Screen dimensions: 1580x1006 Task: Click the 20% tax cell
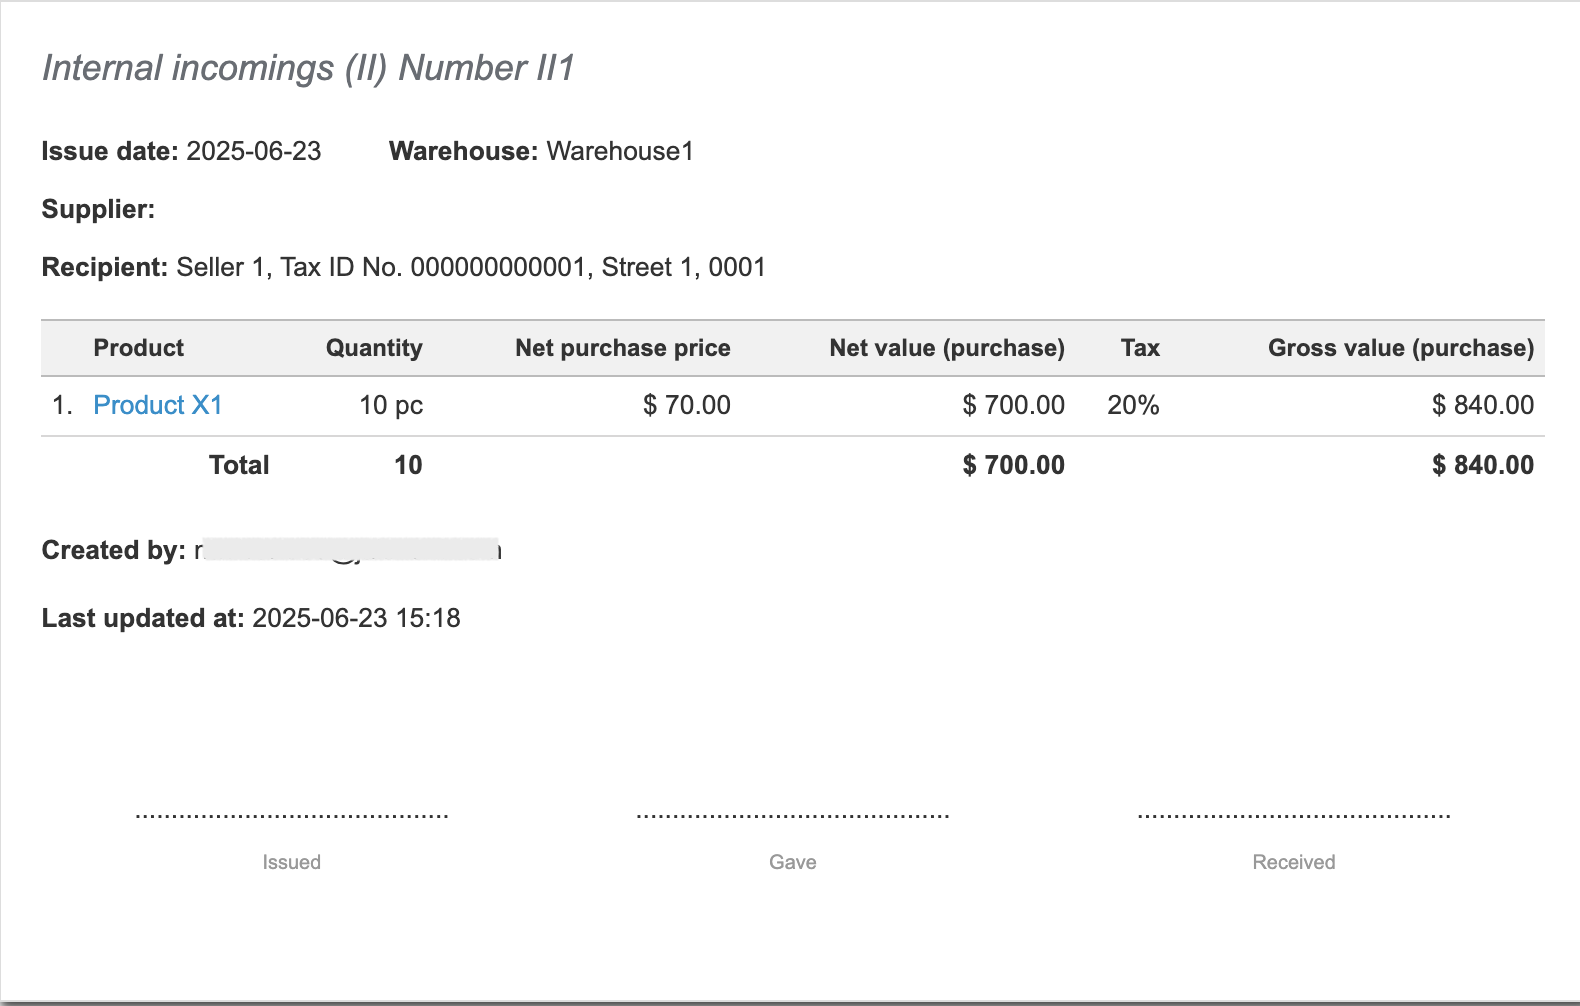point(1133,405)
